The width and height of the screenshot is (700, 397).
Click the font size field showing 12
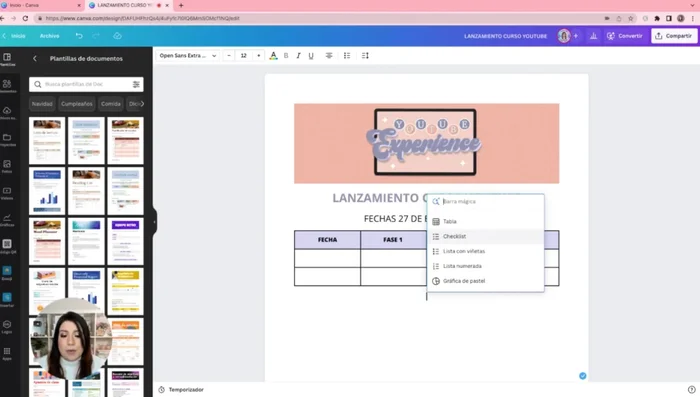[x=244, y=56]
